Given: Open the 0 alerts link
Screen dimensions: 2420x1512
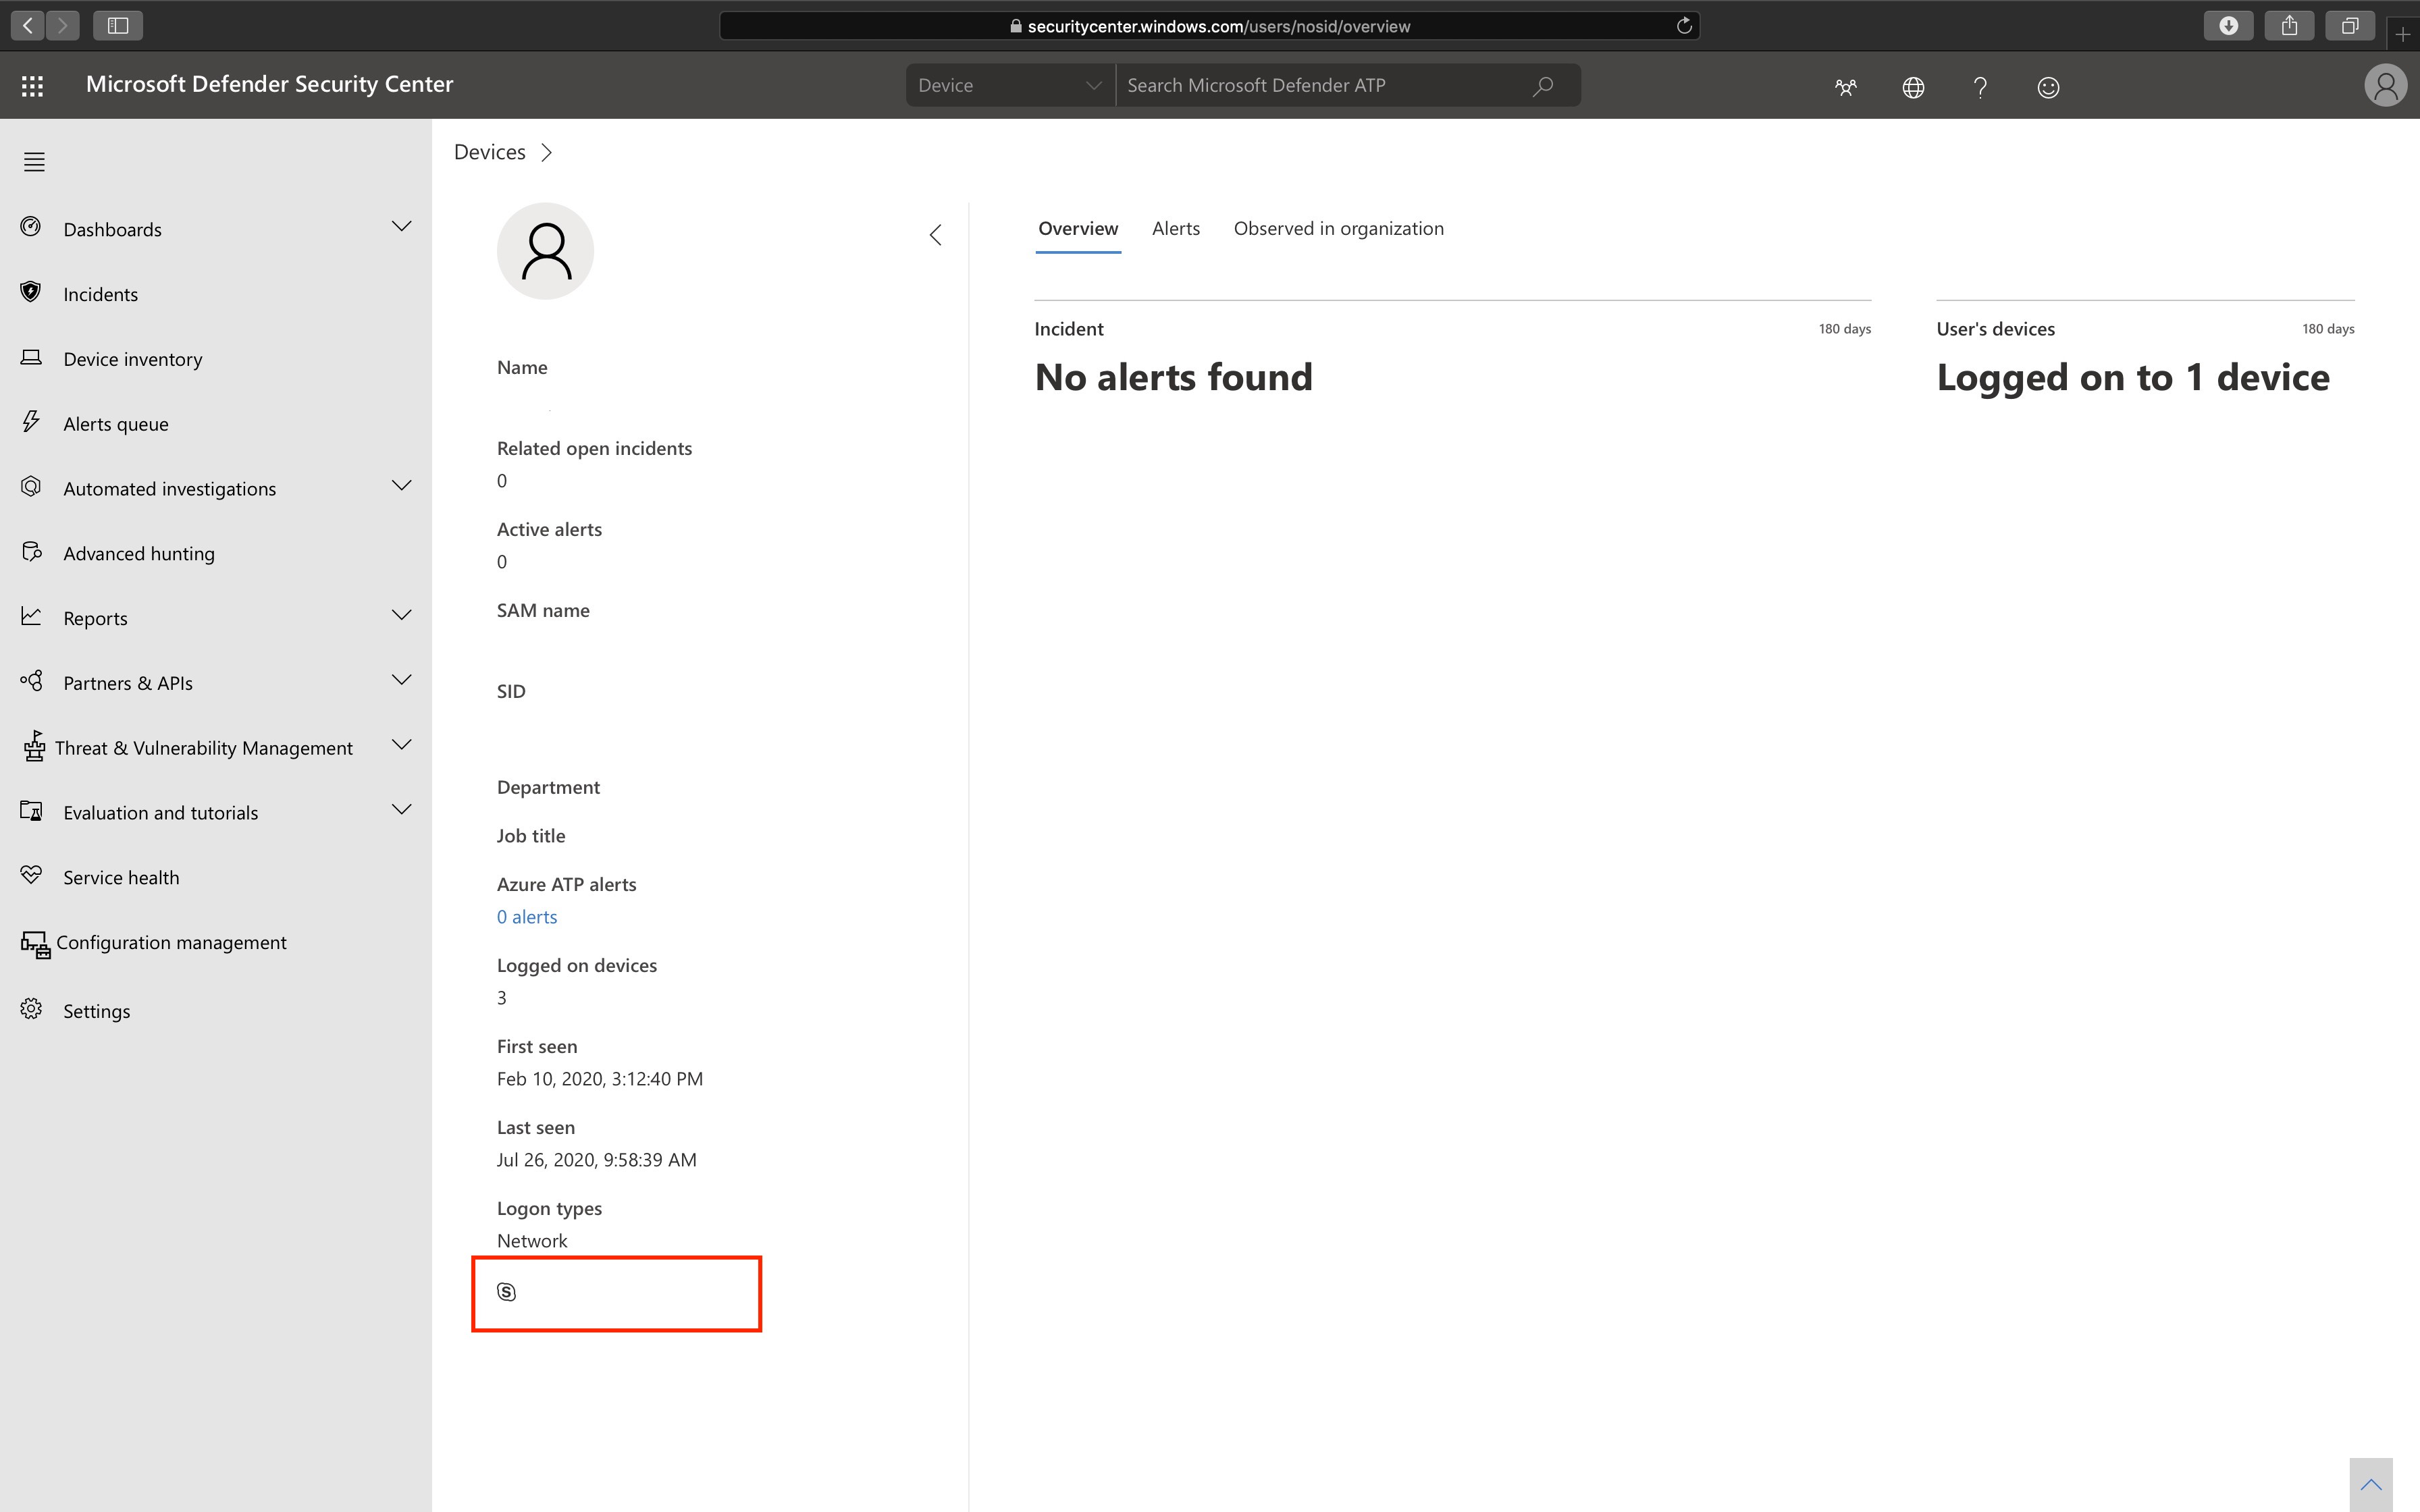Looking at the screenshot, I should click(x=527, y=916).
